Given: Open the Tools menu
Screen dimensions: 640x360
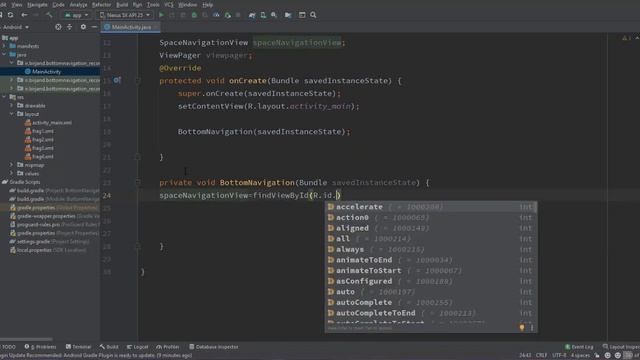Looking at the screenshot, I should (x=153, y=5).
